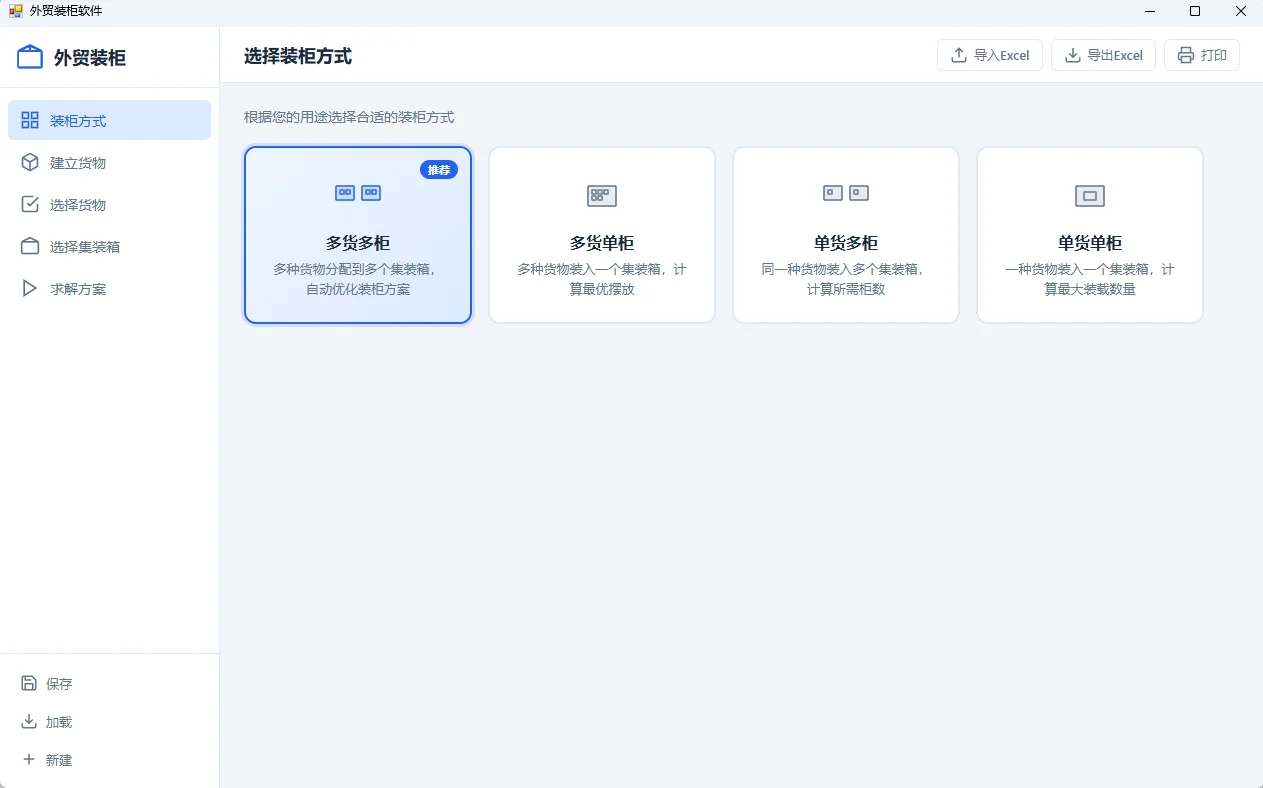Choose the 单货单柜 packing mode card
This screenshot has height=788, width=1263.
[x=1090, y=235]
